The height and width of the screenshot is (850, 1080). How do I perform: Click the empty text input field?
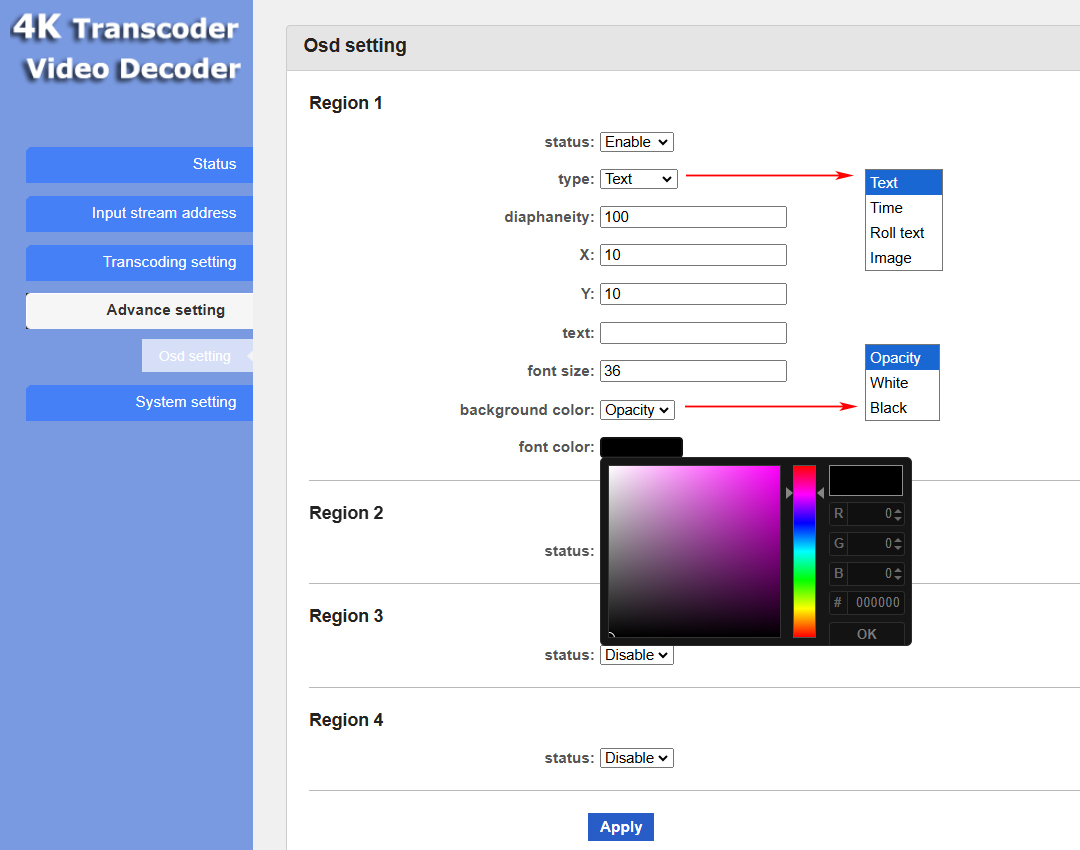pyautogui.click(x=693, y=333)
